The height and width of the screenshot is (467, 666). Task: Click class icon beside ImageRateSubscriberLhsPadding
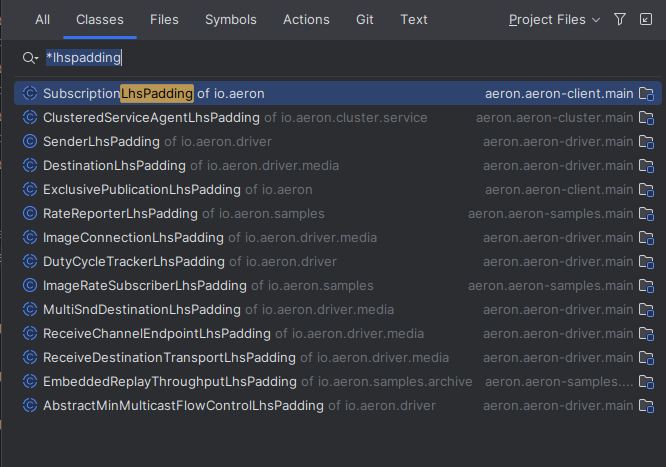[x=30, y=286]
